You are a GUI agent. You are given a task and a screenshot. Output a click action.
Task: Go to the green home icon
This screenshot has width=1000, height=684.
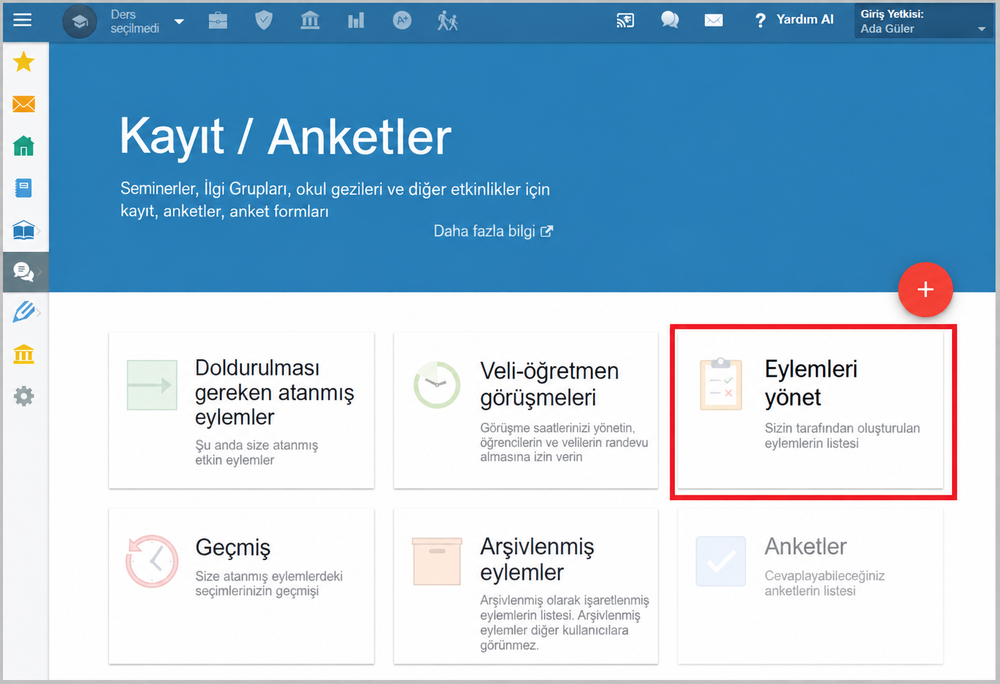(24, 146)
